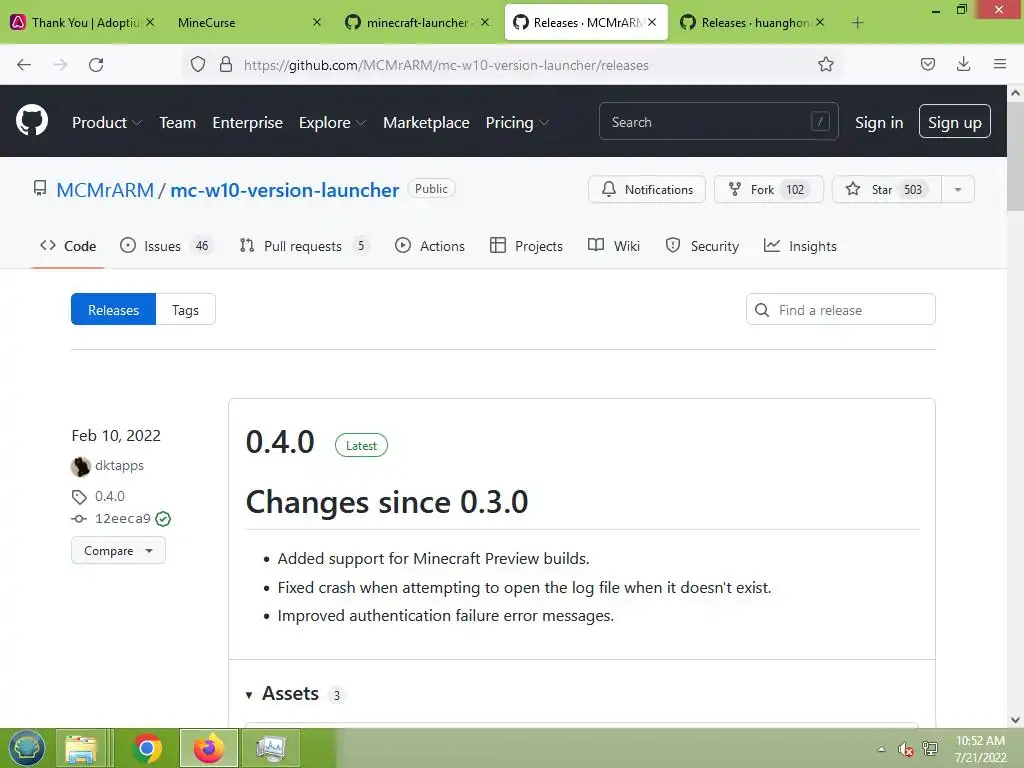This screenshot has width=1024, height=768.
Task: Switch to the Thank You Adoptium tab
Action: pos(83,23)
